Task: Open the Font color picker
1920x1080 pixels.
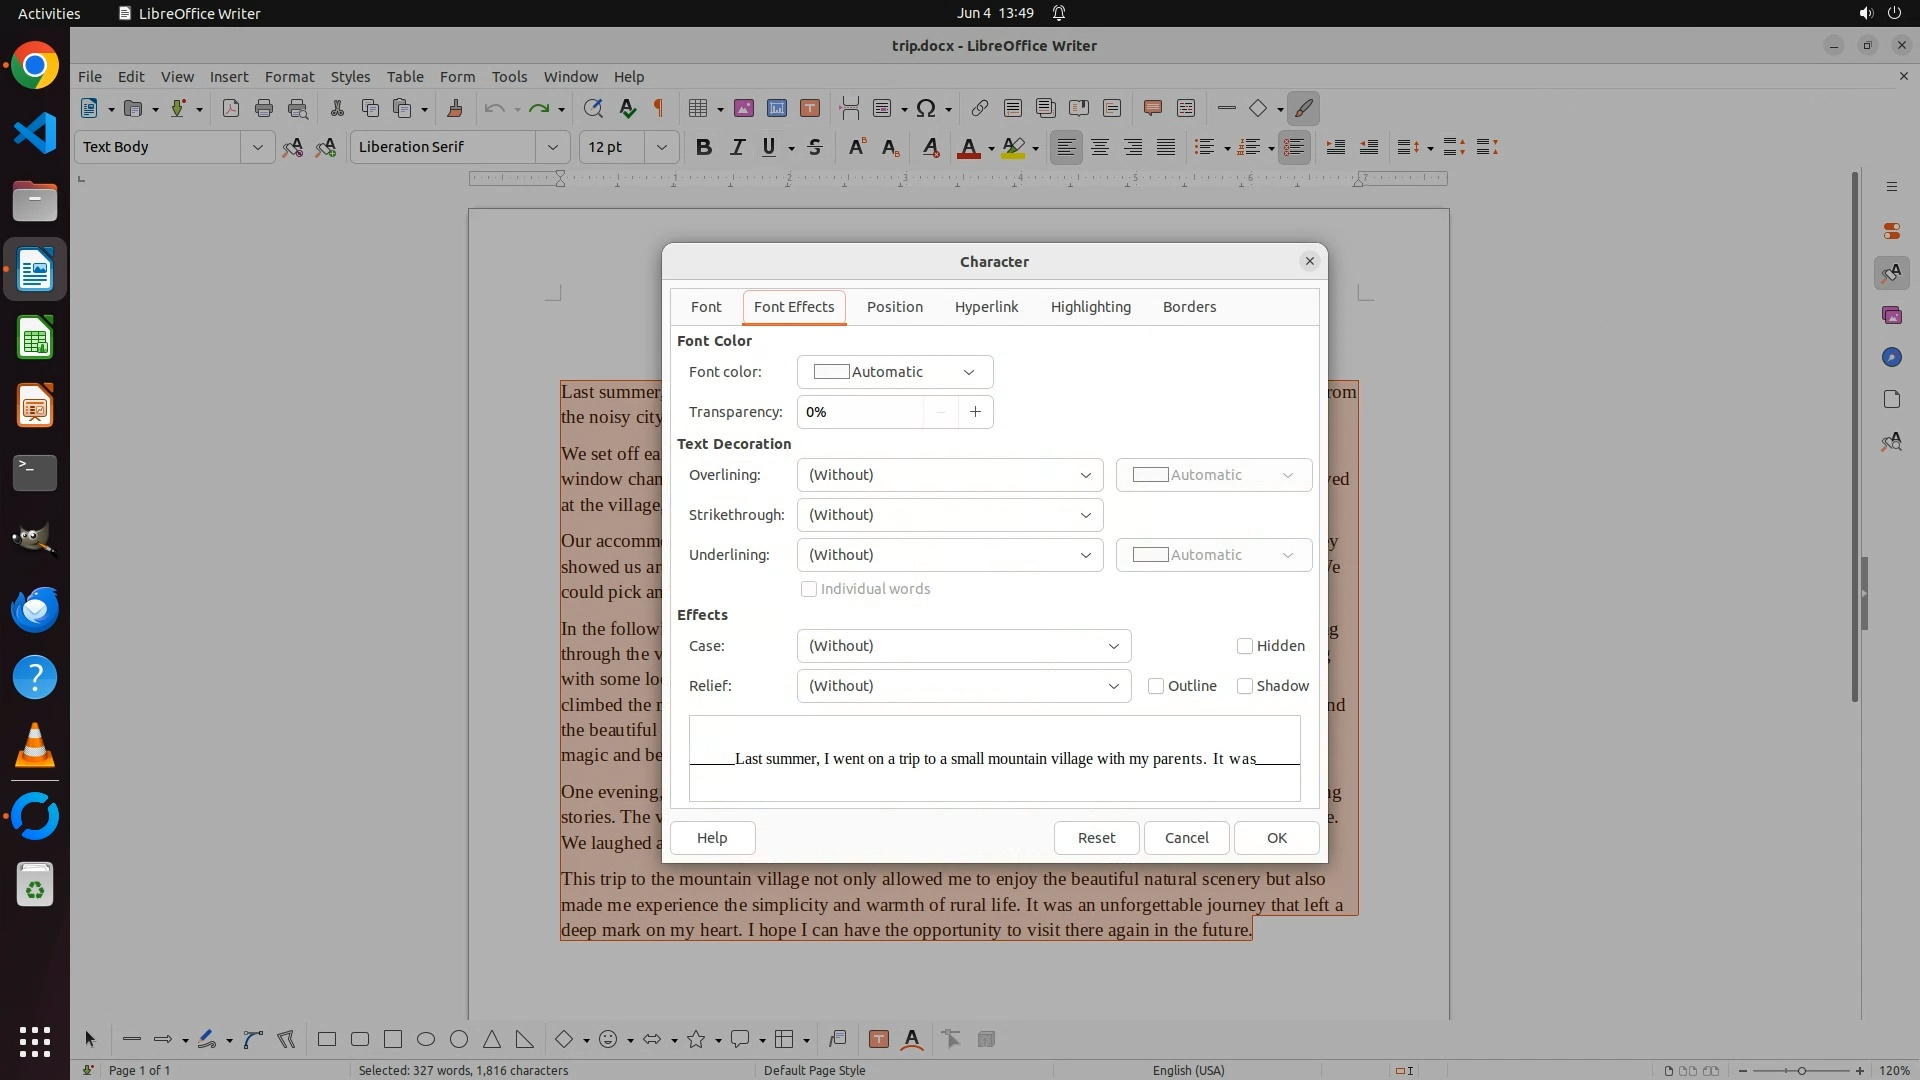Action: [894, 372]
